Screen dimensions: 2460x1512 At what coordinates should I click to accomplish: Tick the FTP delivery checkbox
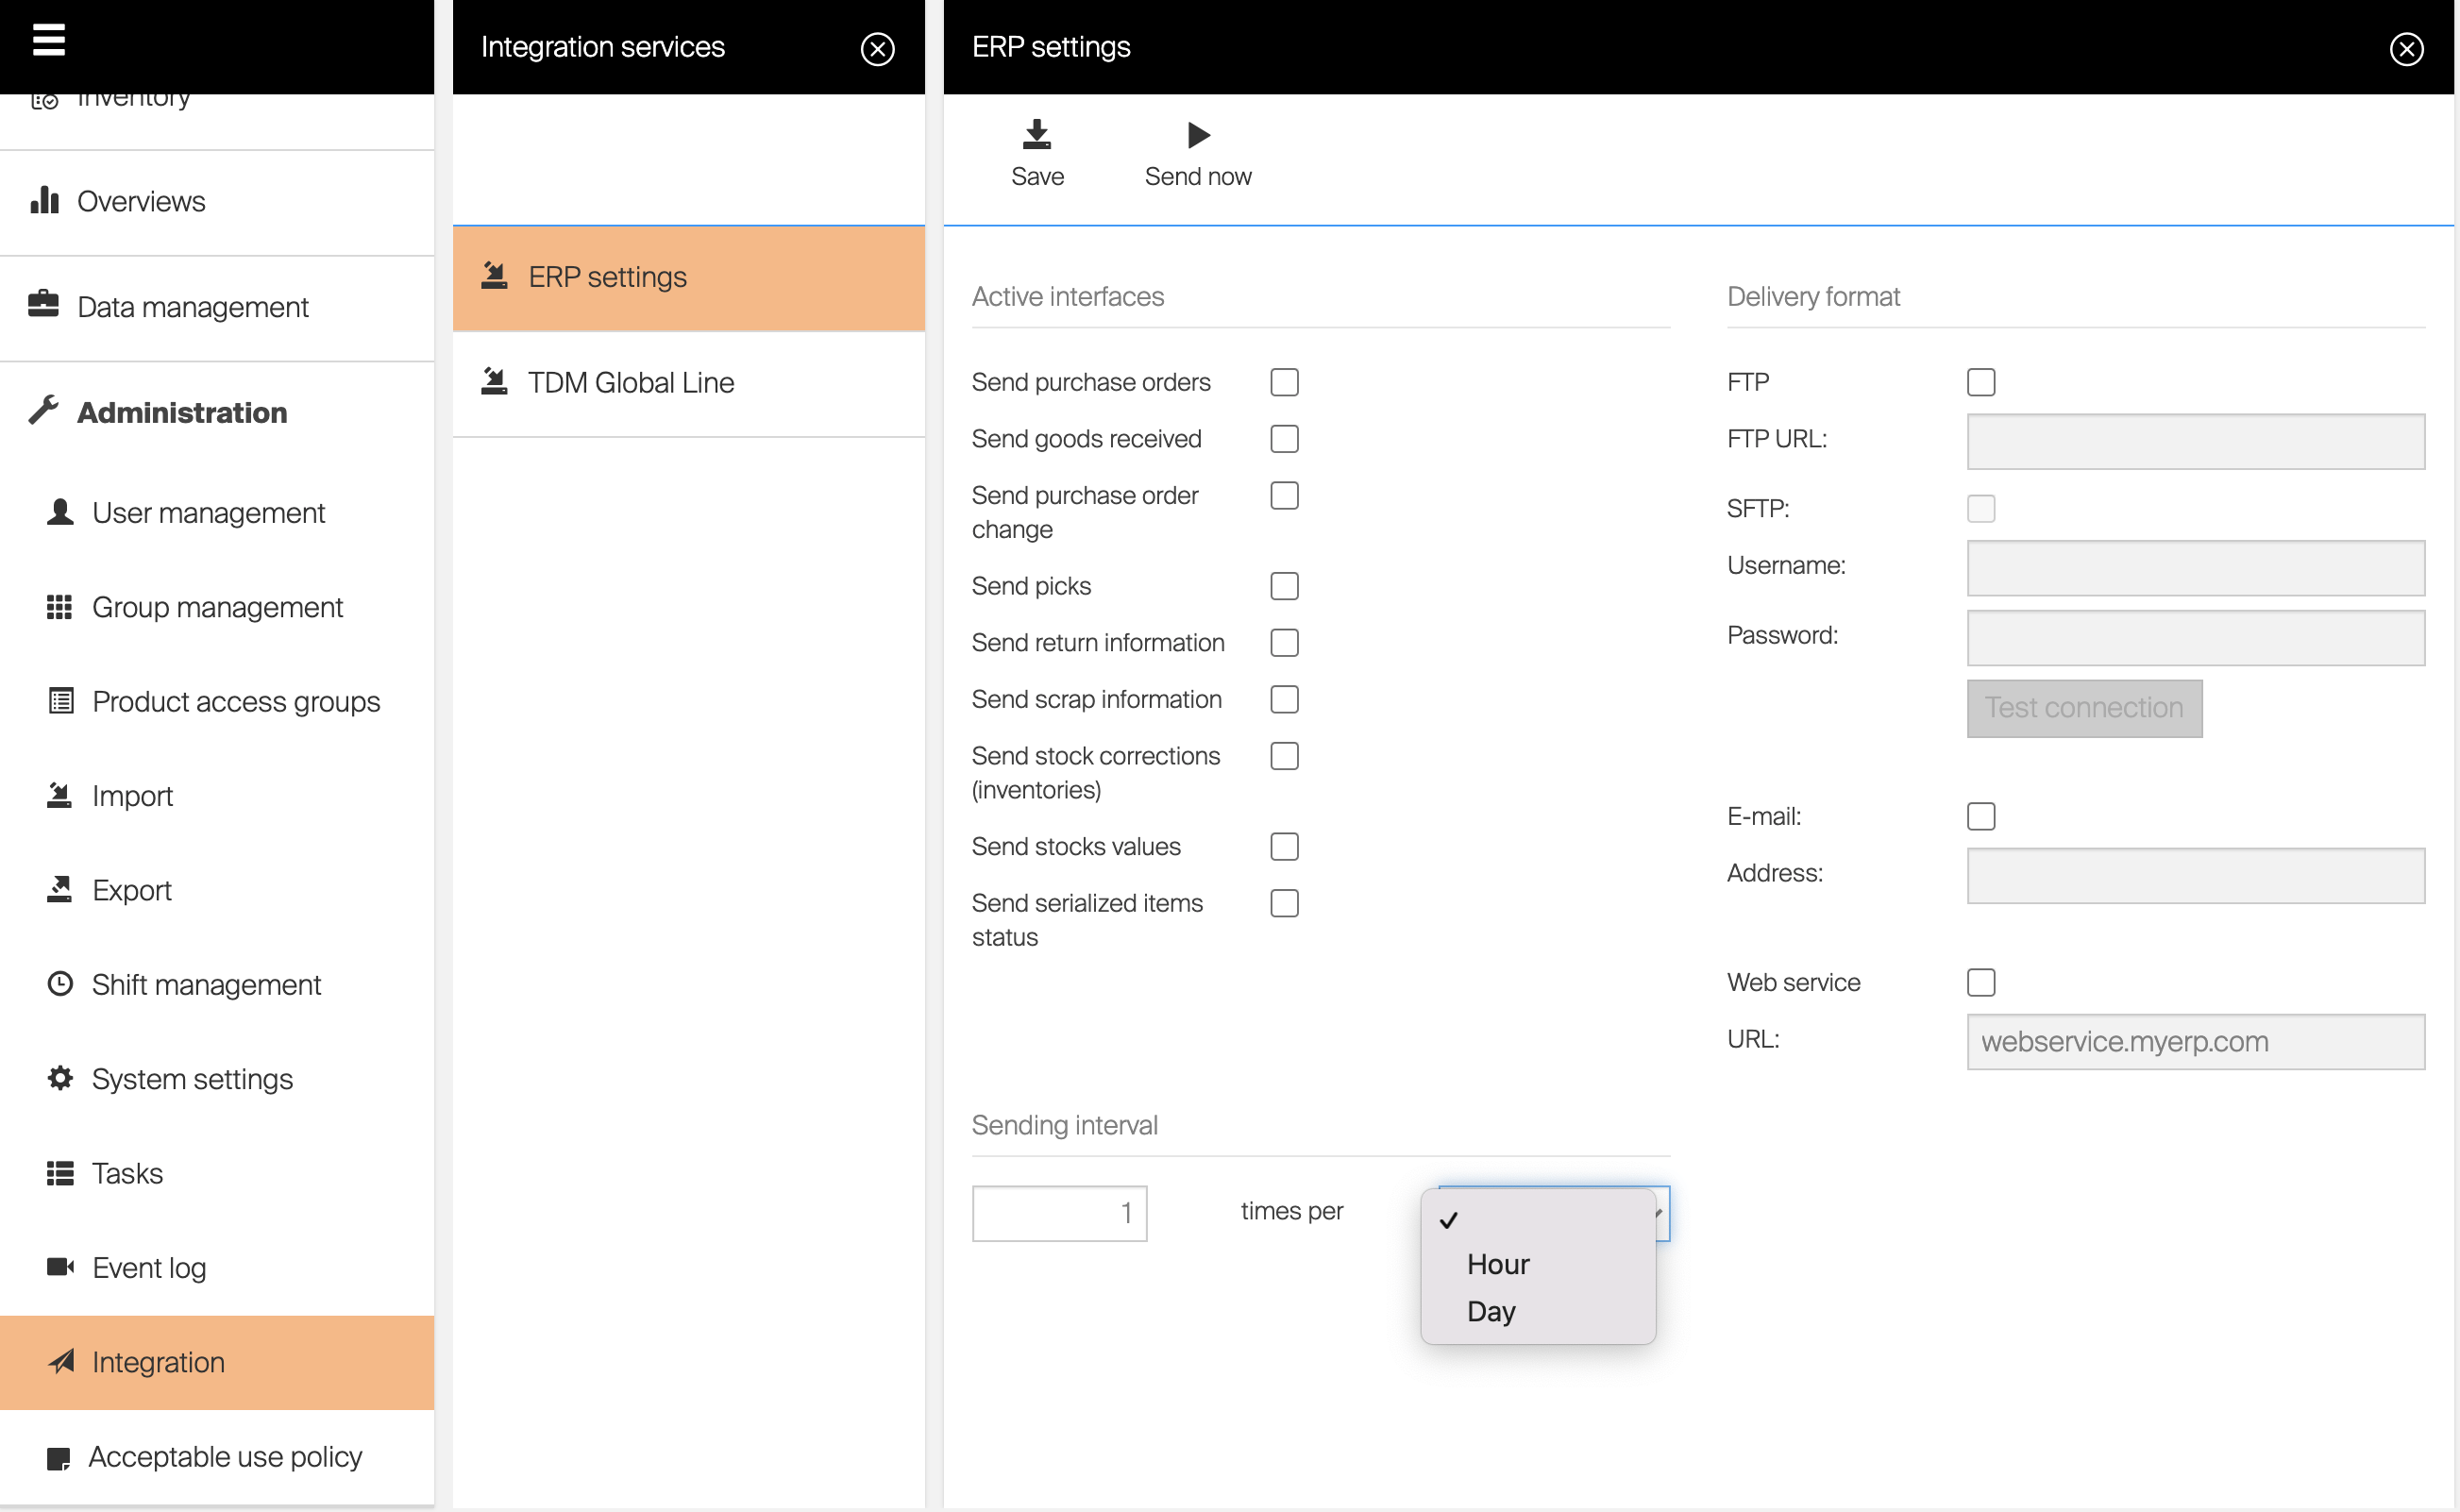pyautogui.click(x=1980, y=382)
